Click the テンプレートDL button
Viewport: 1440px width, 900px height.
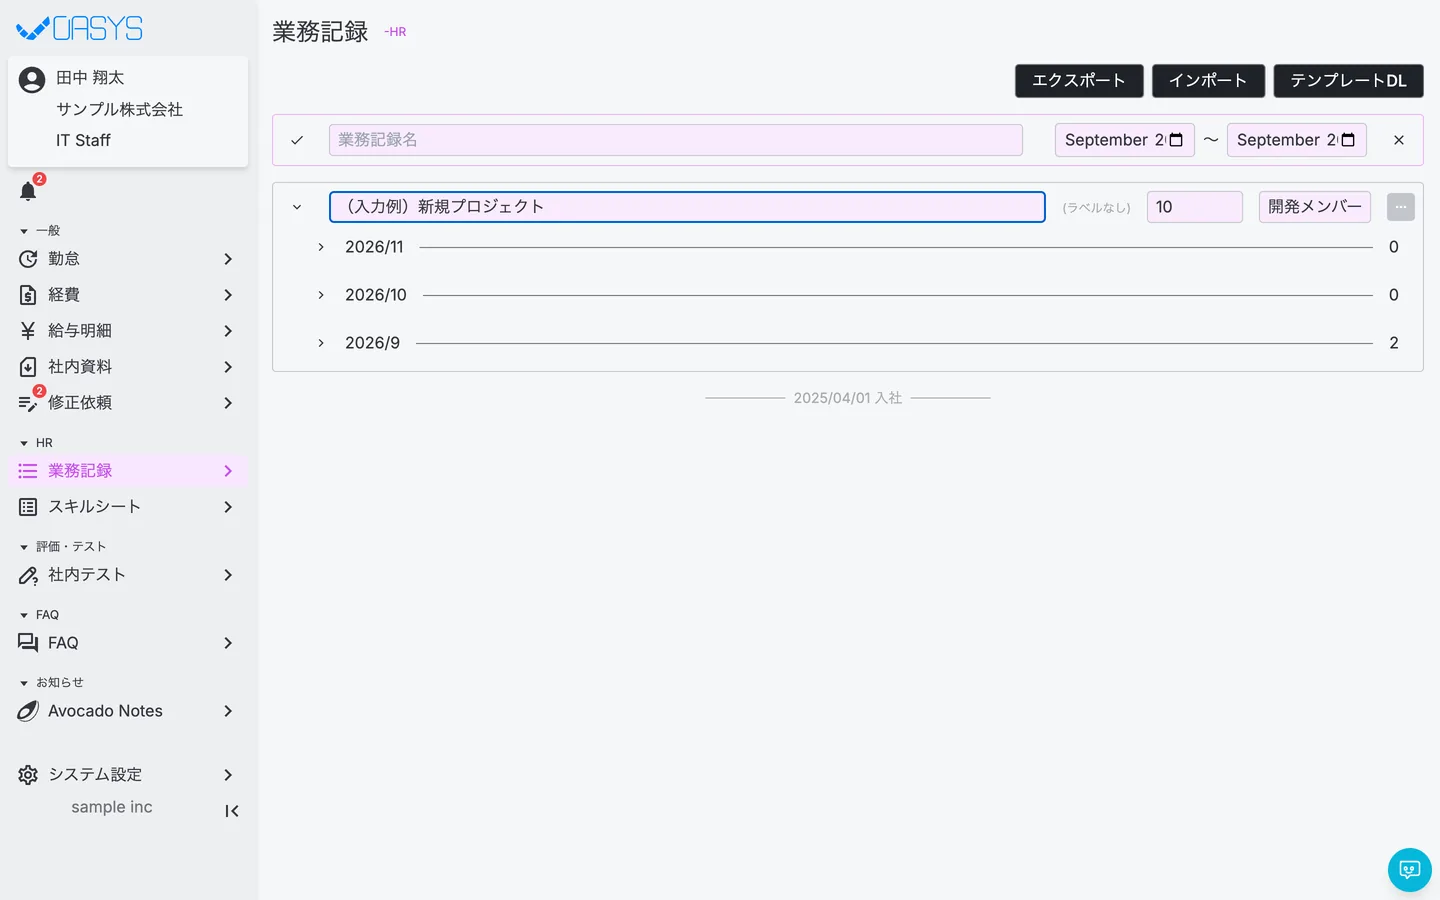coord(1348,81)
